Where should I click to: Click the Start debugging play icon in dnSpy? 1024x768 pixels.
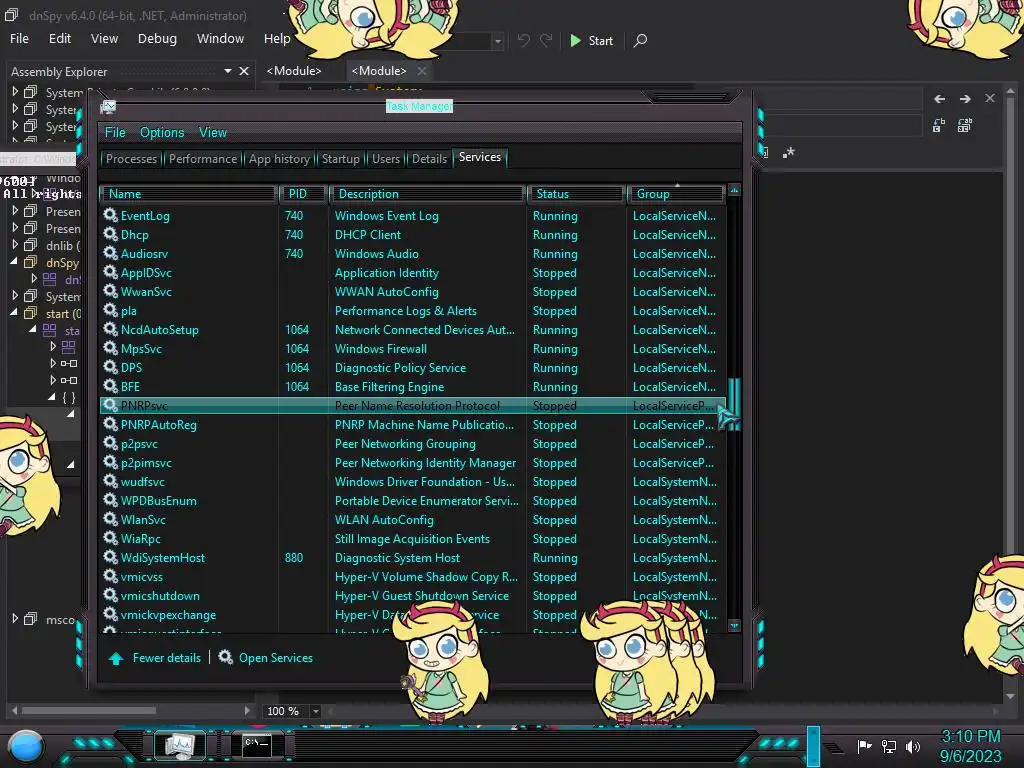(x=575, y=40)
